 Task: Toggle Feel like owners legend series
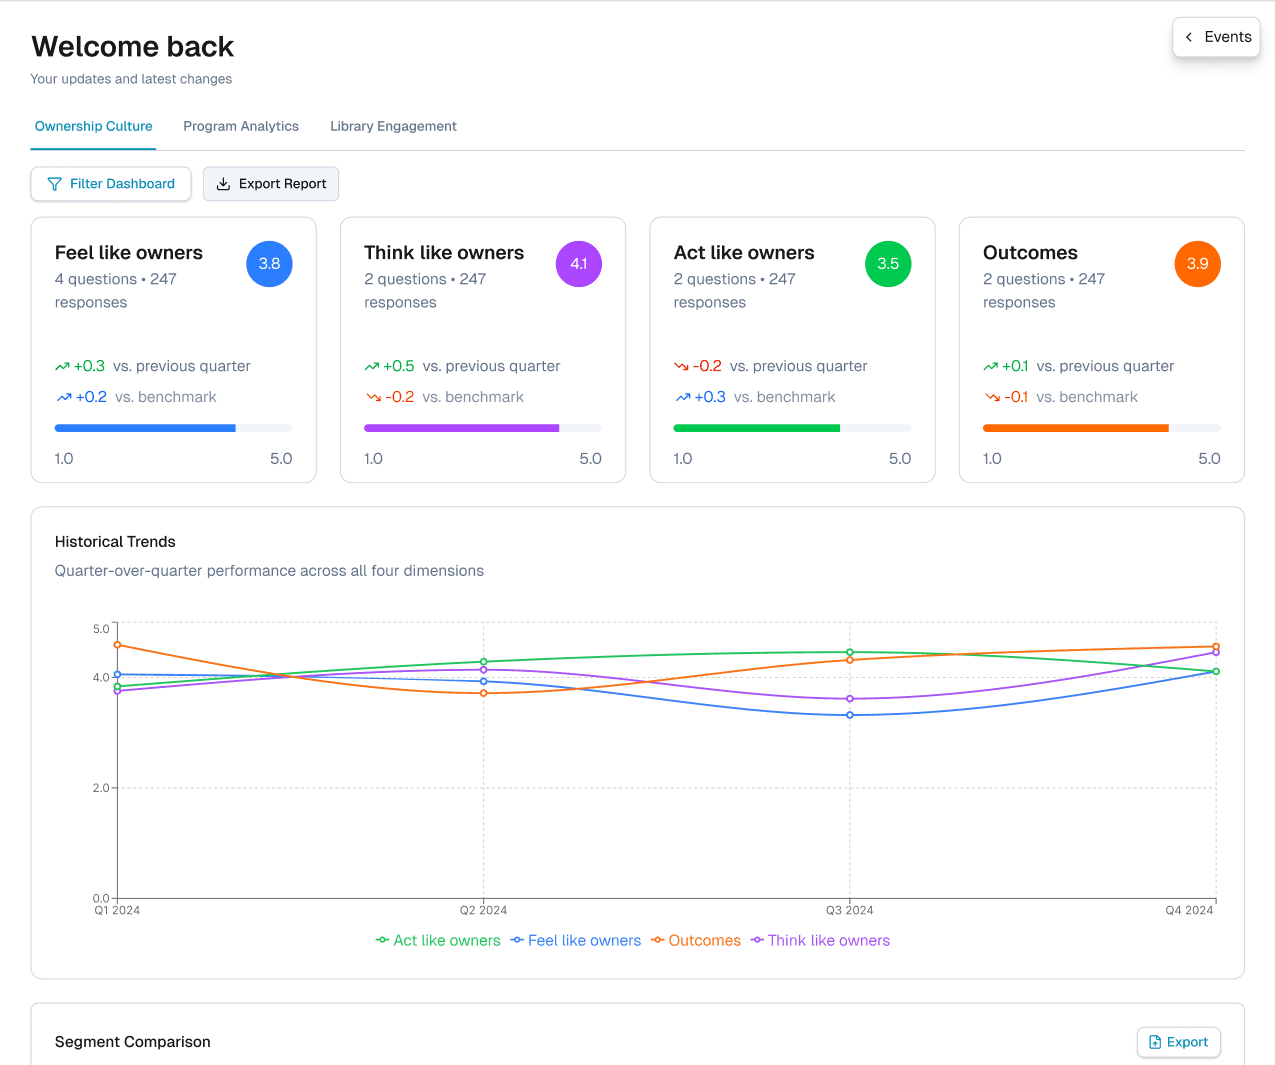(x=576, y=941)
